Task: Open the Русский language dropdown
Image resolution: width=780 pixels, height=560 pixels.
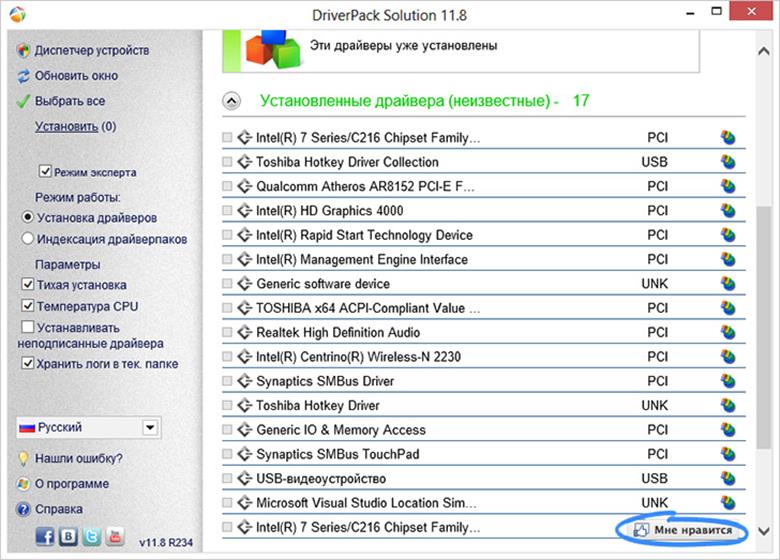Action: click(x=149, y=427)
